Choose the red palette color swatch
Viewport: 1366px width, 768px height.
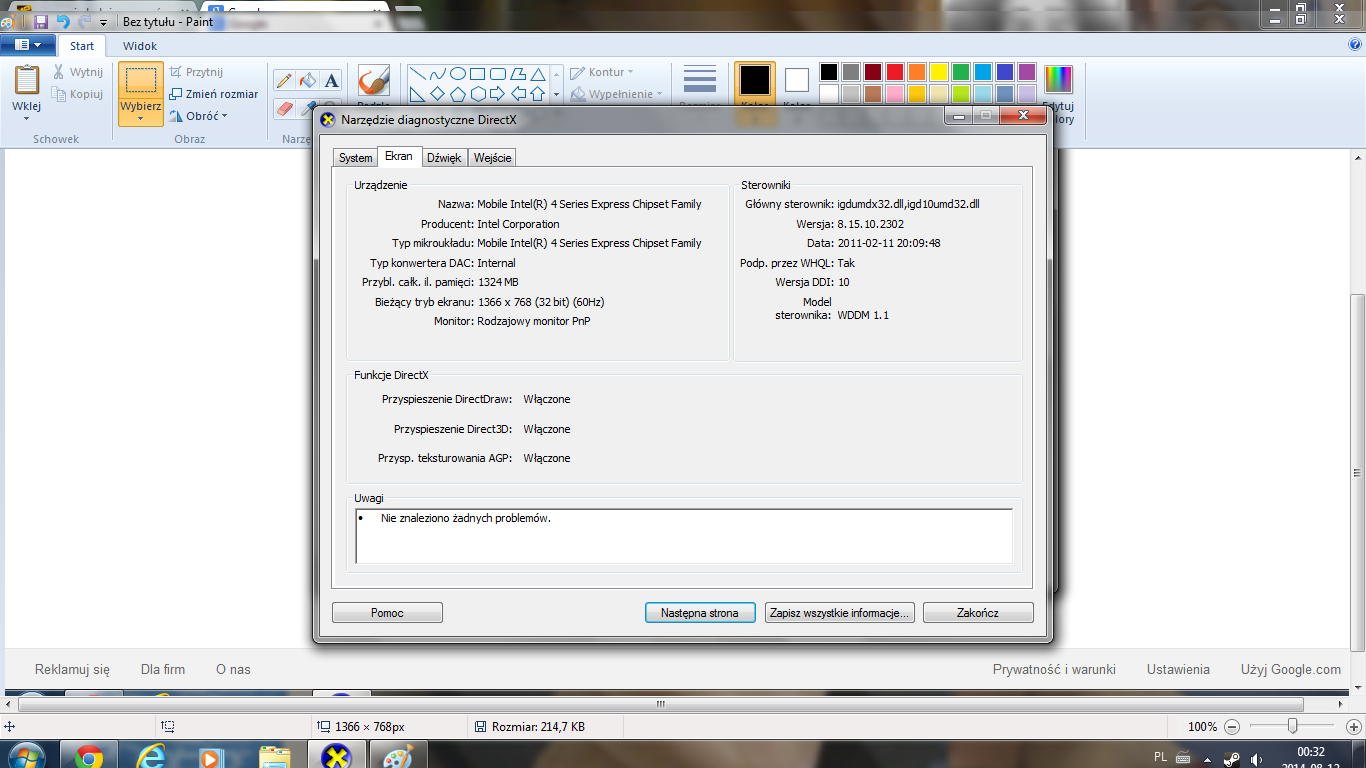894,72
